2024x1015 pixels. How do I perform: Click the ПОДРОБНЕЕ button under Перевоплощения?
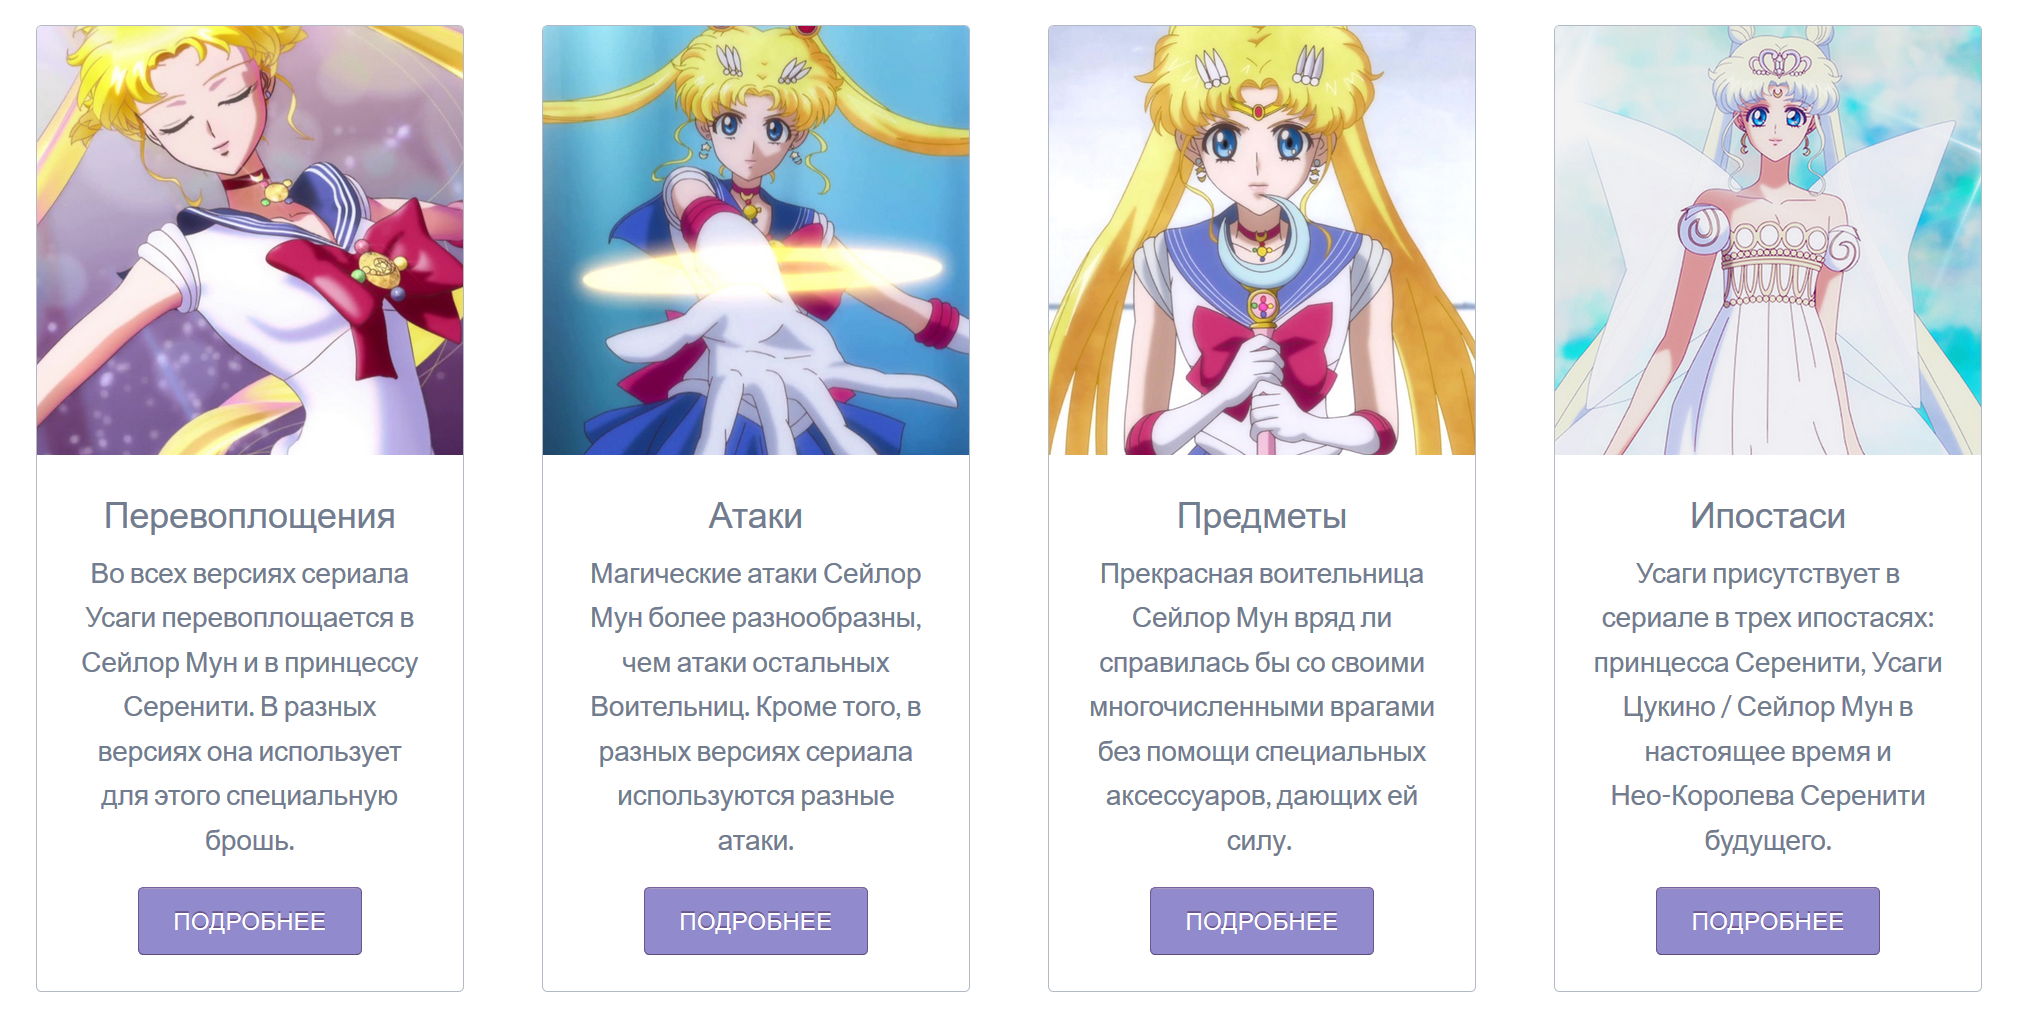[250, 921]
